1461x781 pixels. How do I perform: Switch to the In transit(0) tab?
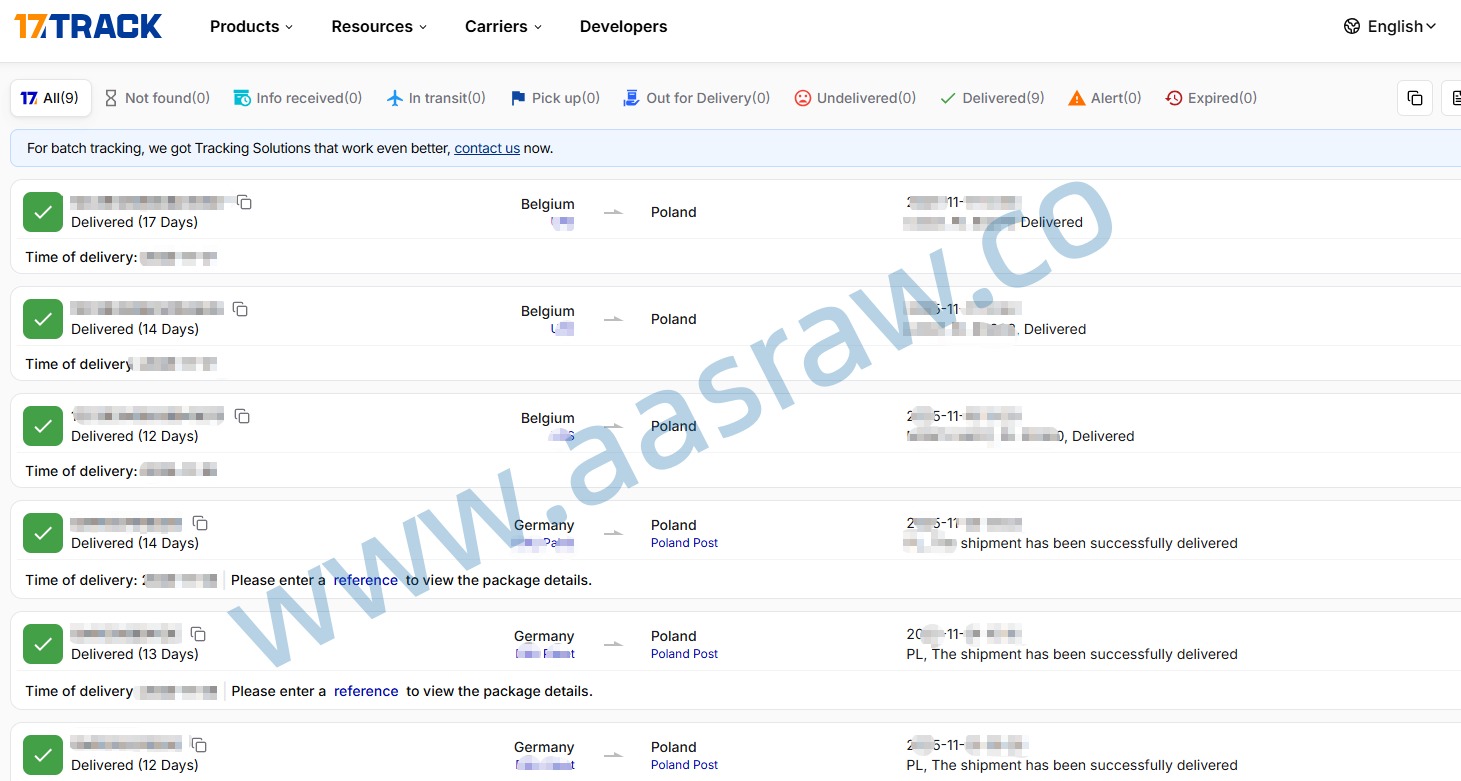(x=436, y=98)
